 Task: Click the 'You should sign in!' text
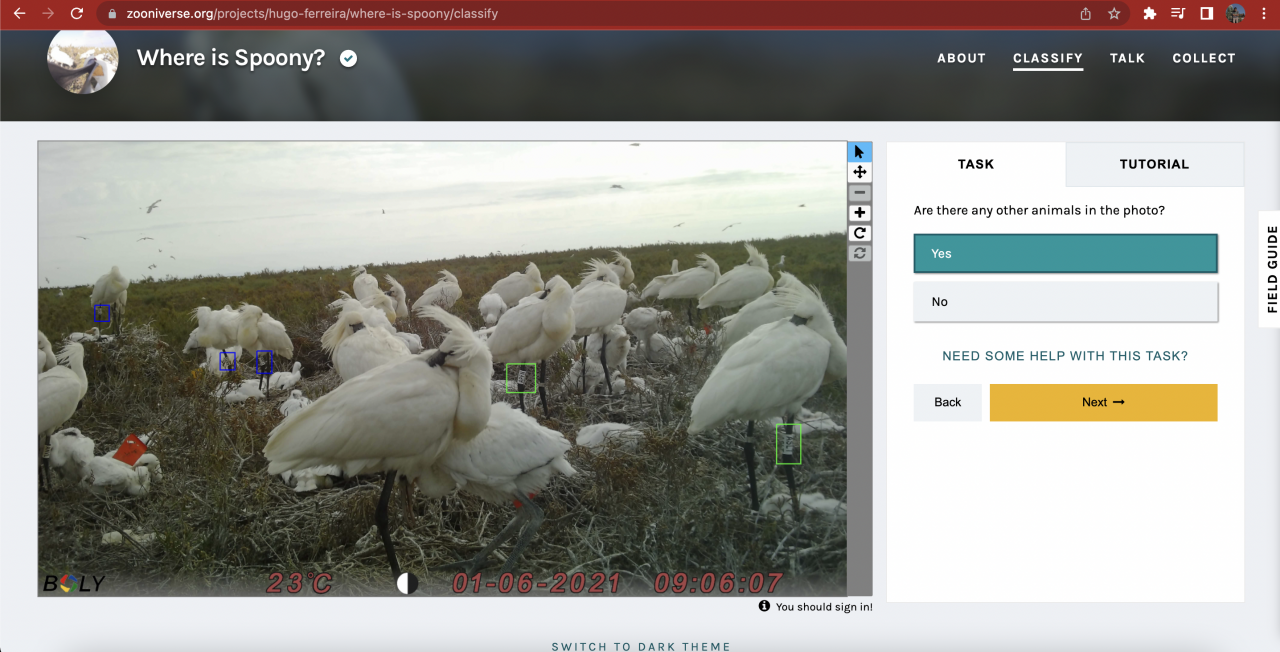pyautogui.click(x=824, y=607)
